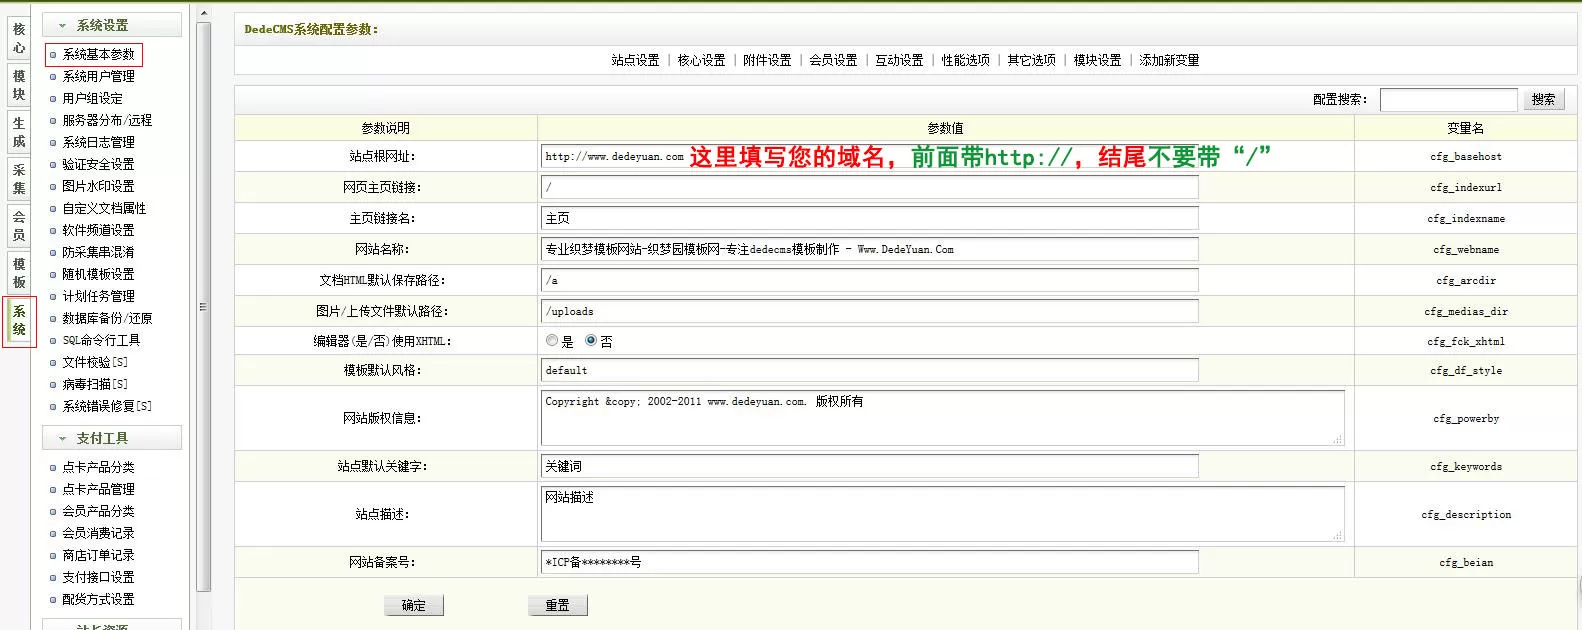The width and height of the screenshot is (1582, 630).
Task: Open 支付接口设置 entry
Action: (98, 577)
